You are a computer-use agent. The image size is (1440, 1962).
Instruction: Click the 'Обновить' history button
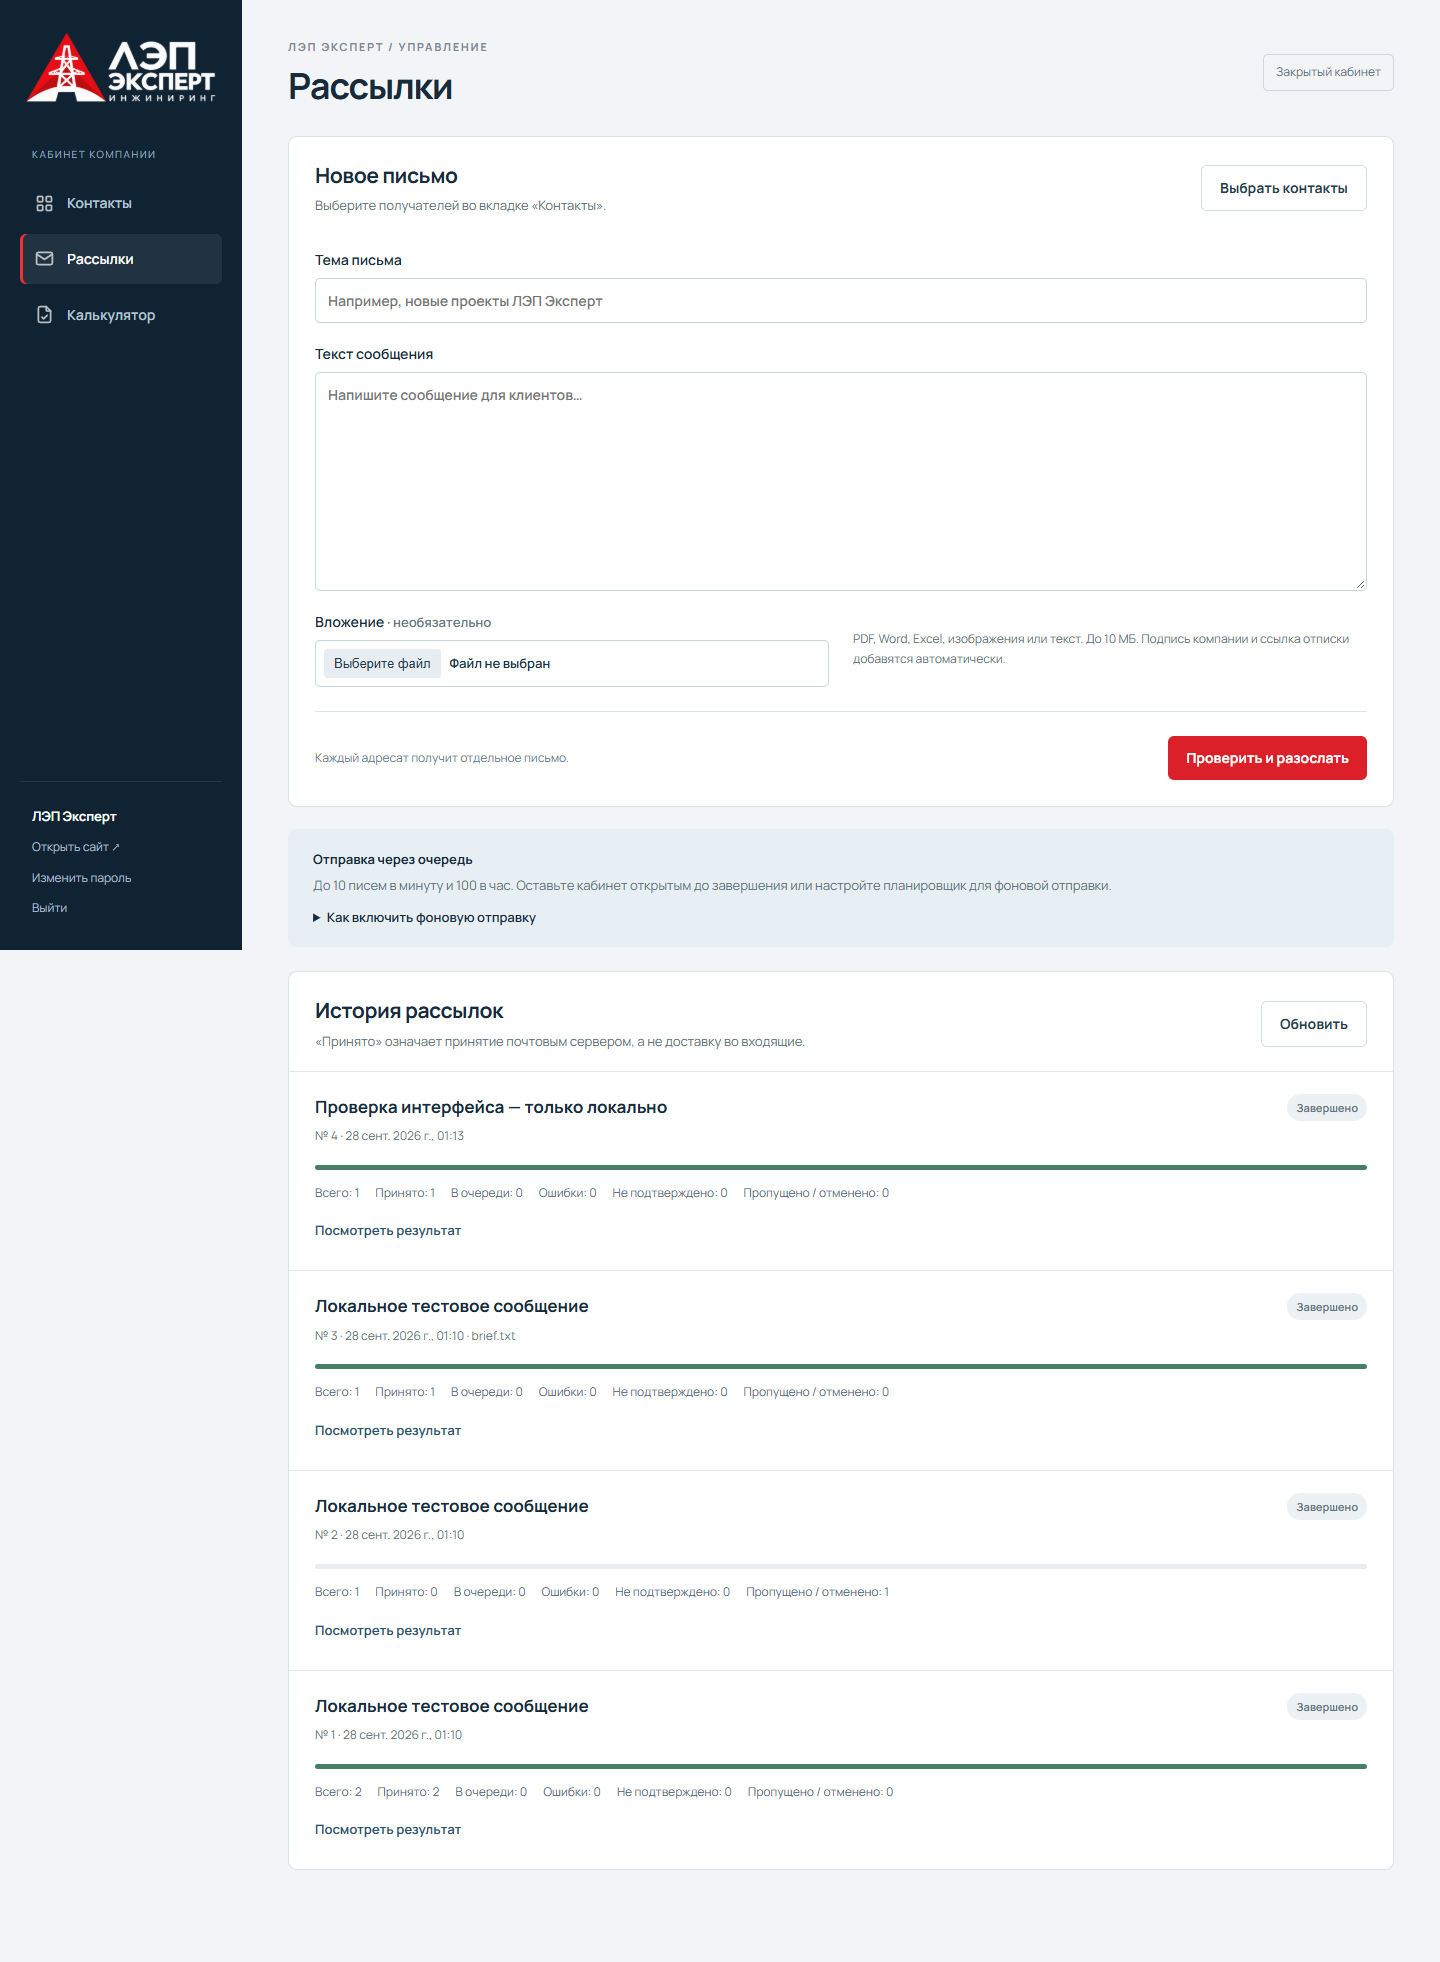coord(1313,1024)
